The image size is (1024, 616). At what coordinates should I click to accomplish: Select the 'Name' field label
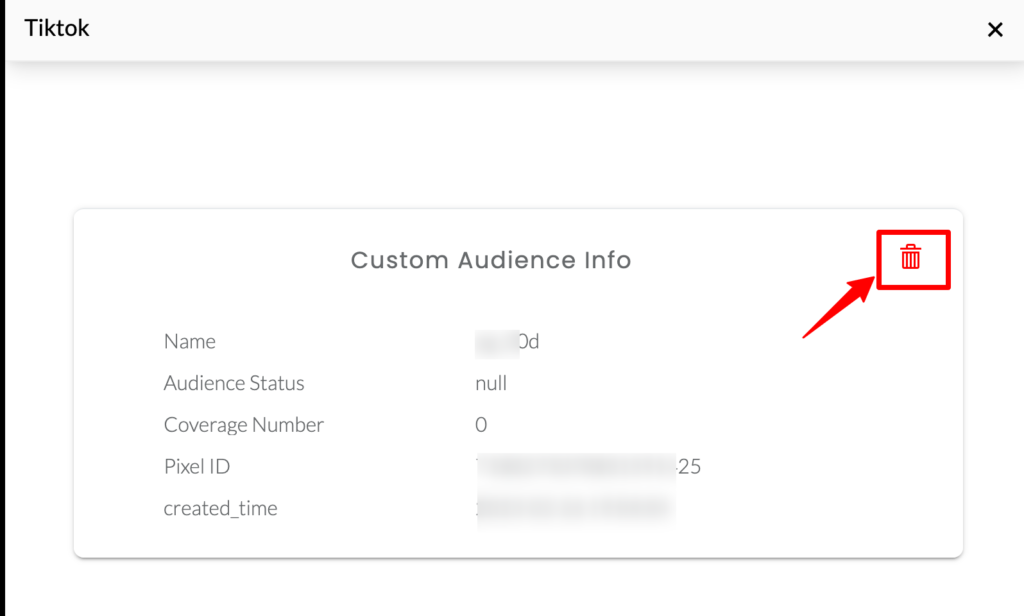(189, 341)
